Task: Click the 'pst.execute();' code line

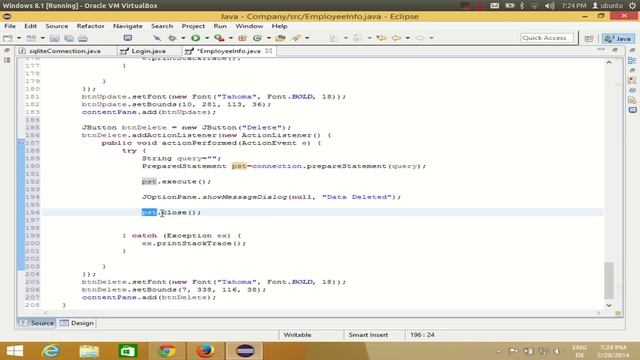Action: click(176, 181)
